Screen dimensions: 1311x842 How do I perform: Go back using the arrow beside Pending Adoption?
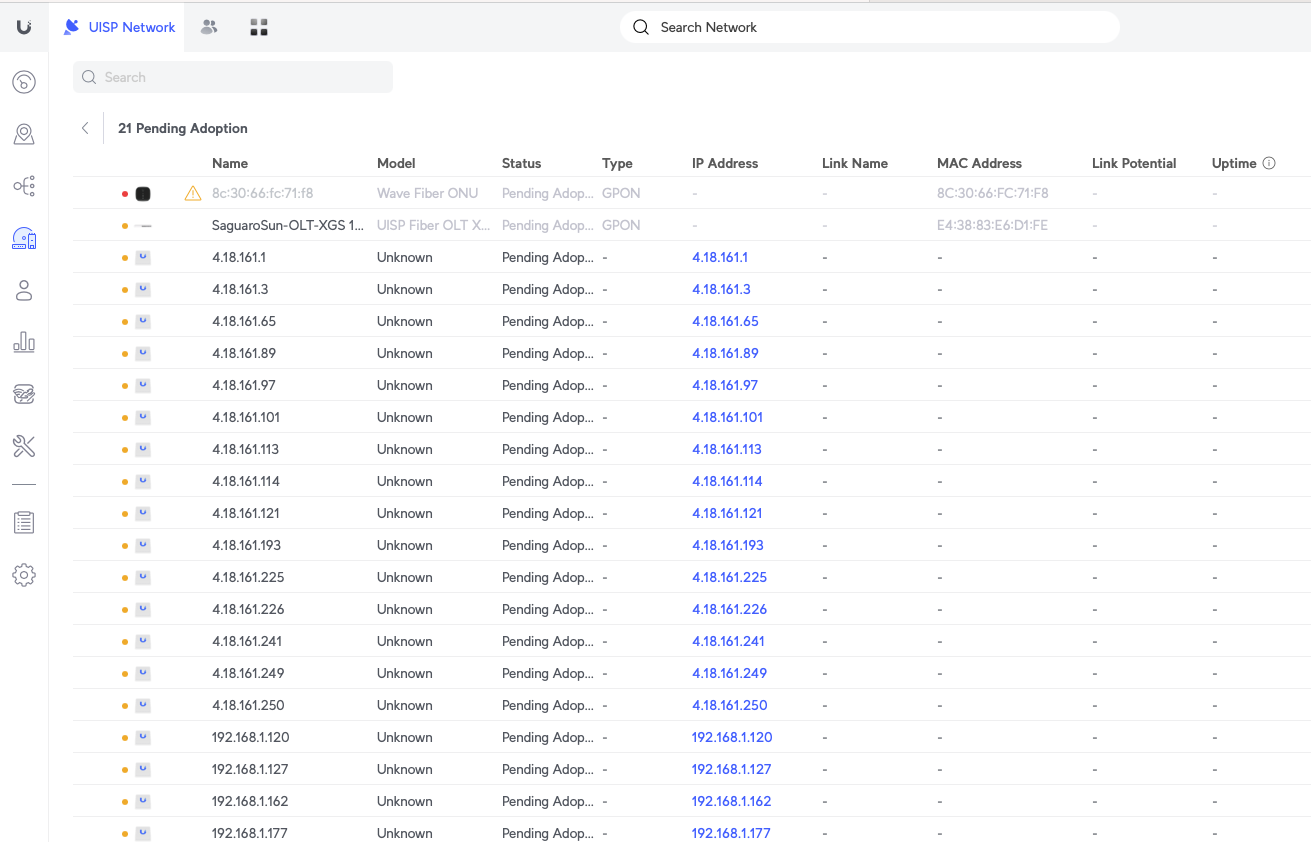coord(85,128)
